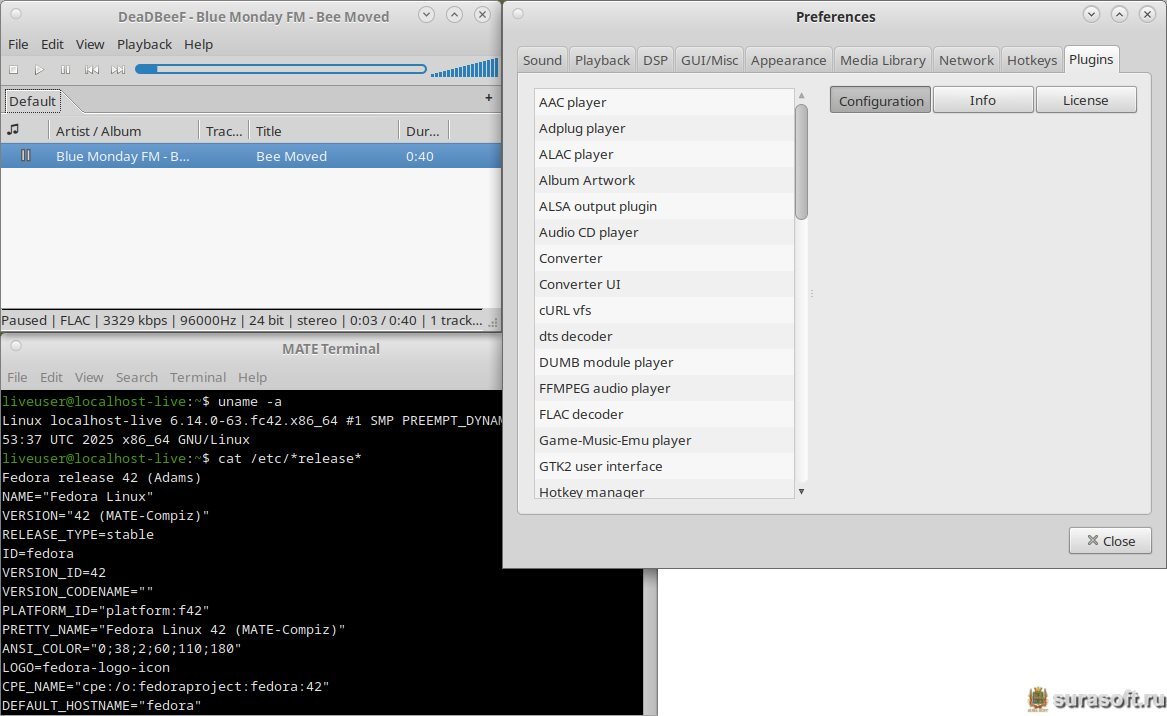Click the Stop button in DeaDBeeF toolbar
Screen dimensions: 1167x716
[x=13, y=70]
